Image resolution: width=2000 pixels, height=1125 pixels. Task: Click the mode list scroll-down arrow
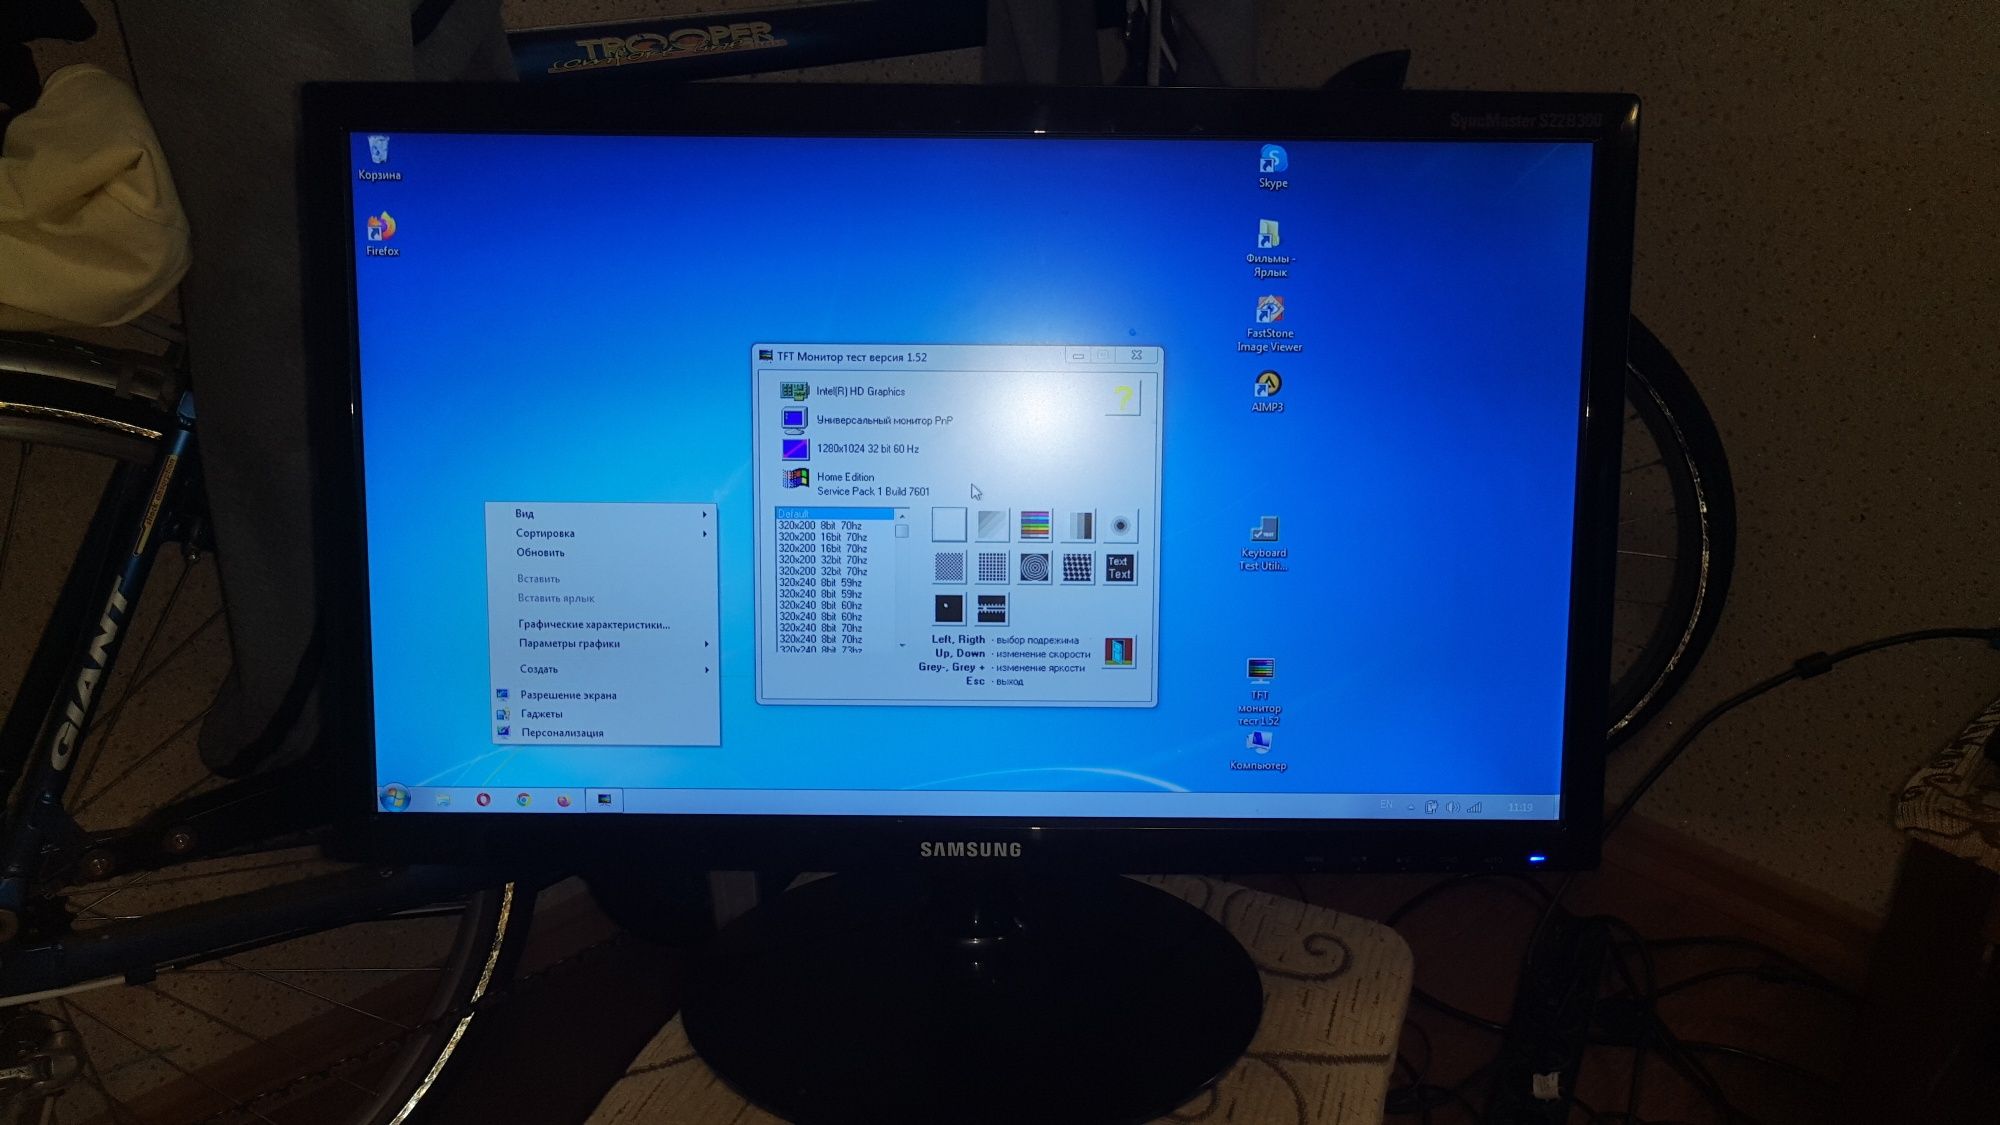click(x=902, y=646)
